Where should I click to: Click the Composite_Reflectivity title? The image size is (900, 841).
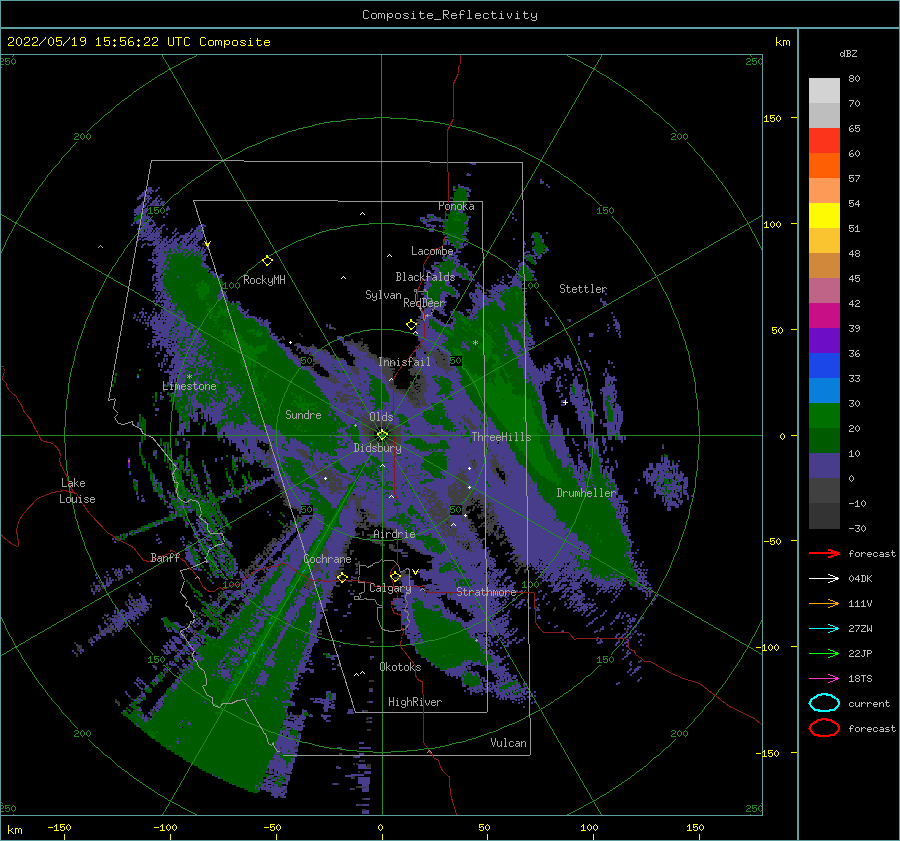tap(450, 15)
